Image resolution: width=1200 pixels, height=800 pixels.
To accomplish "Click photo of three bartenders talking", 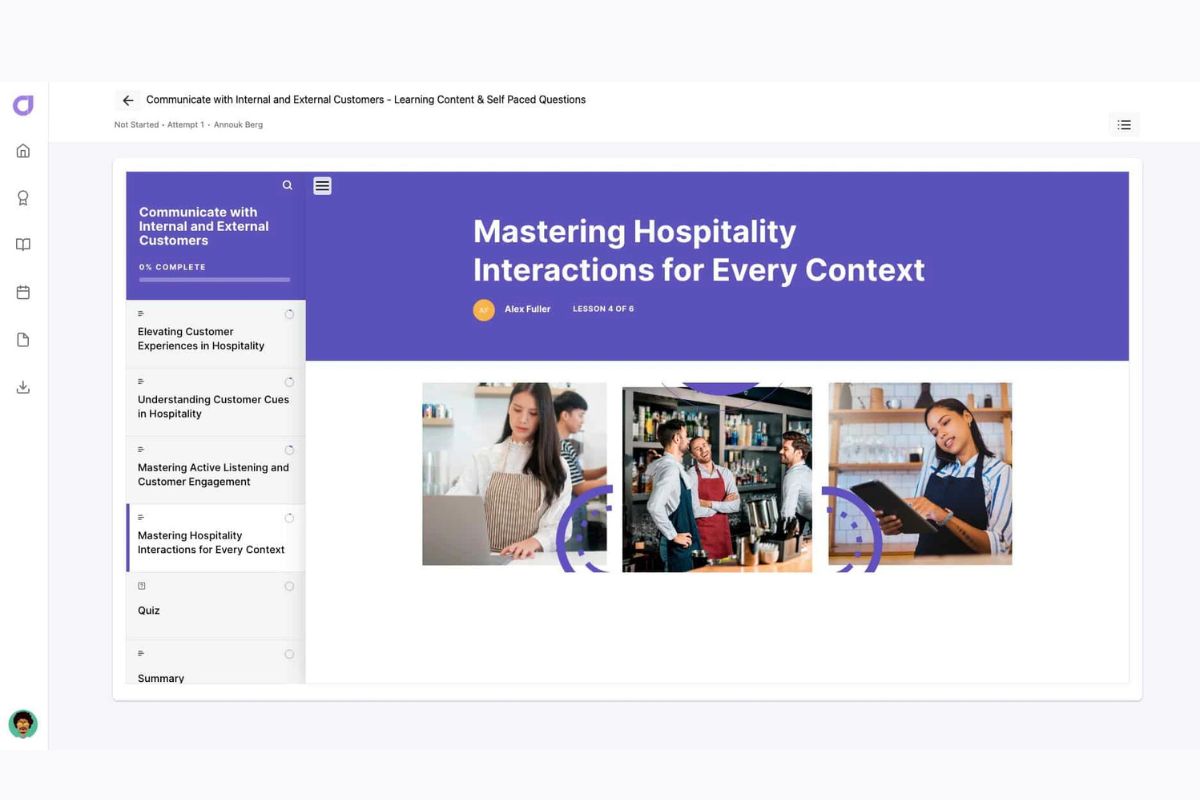I will click(x=717, y=480).
